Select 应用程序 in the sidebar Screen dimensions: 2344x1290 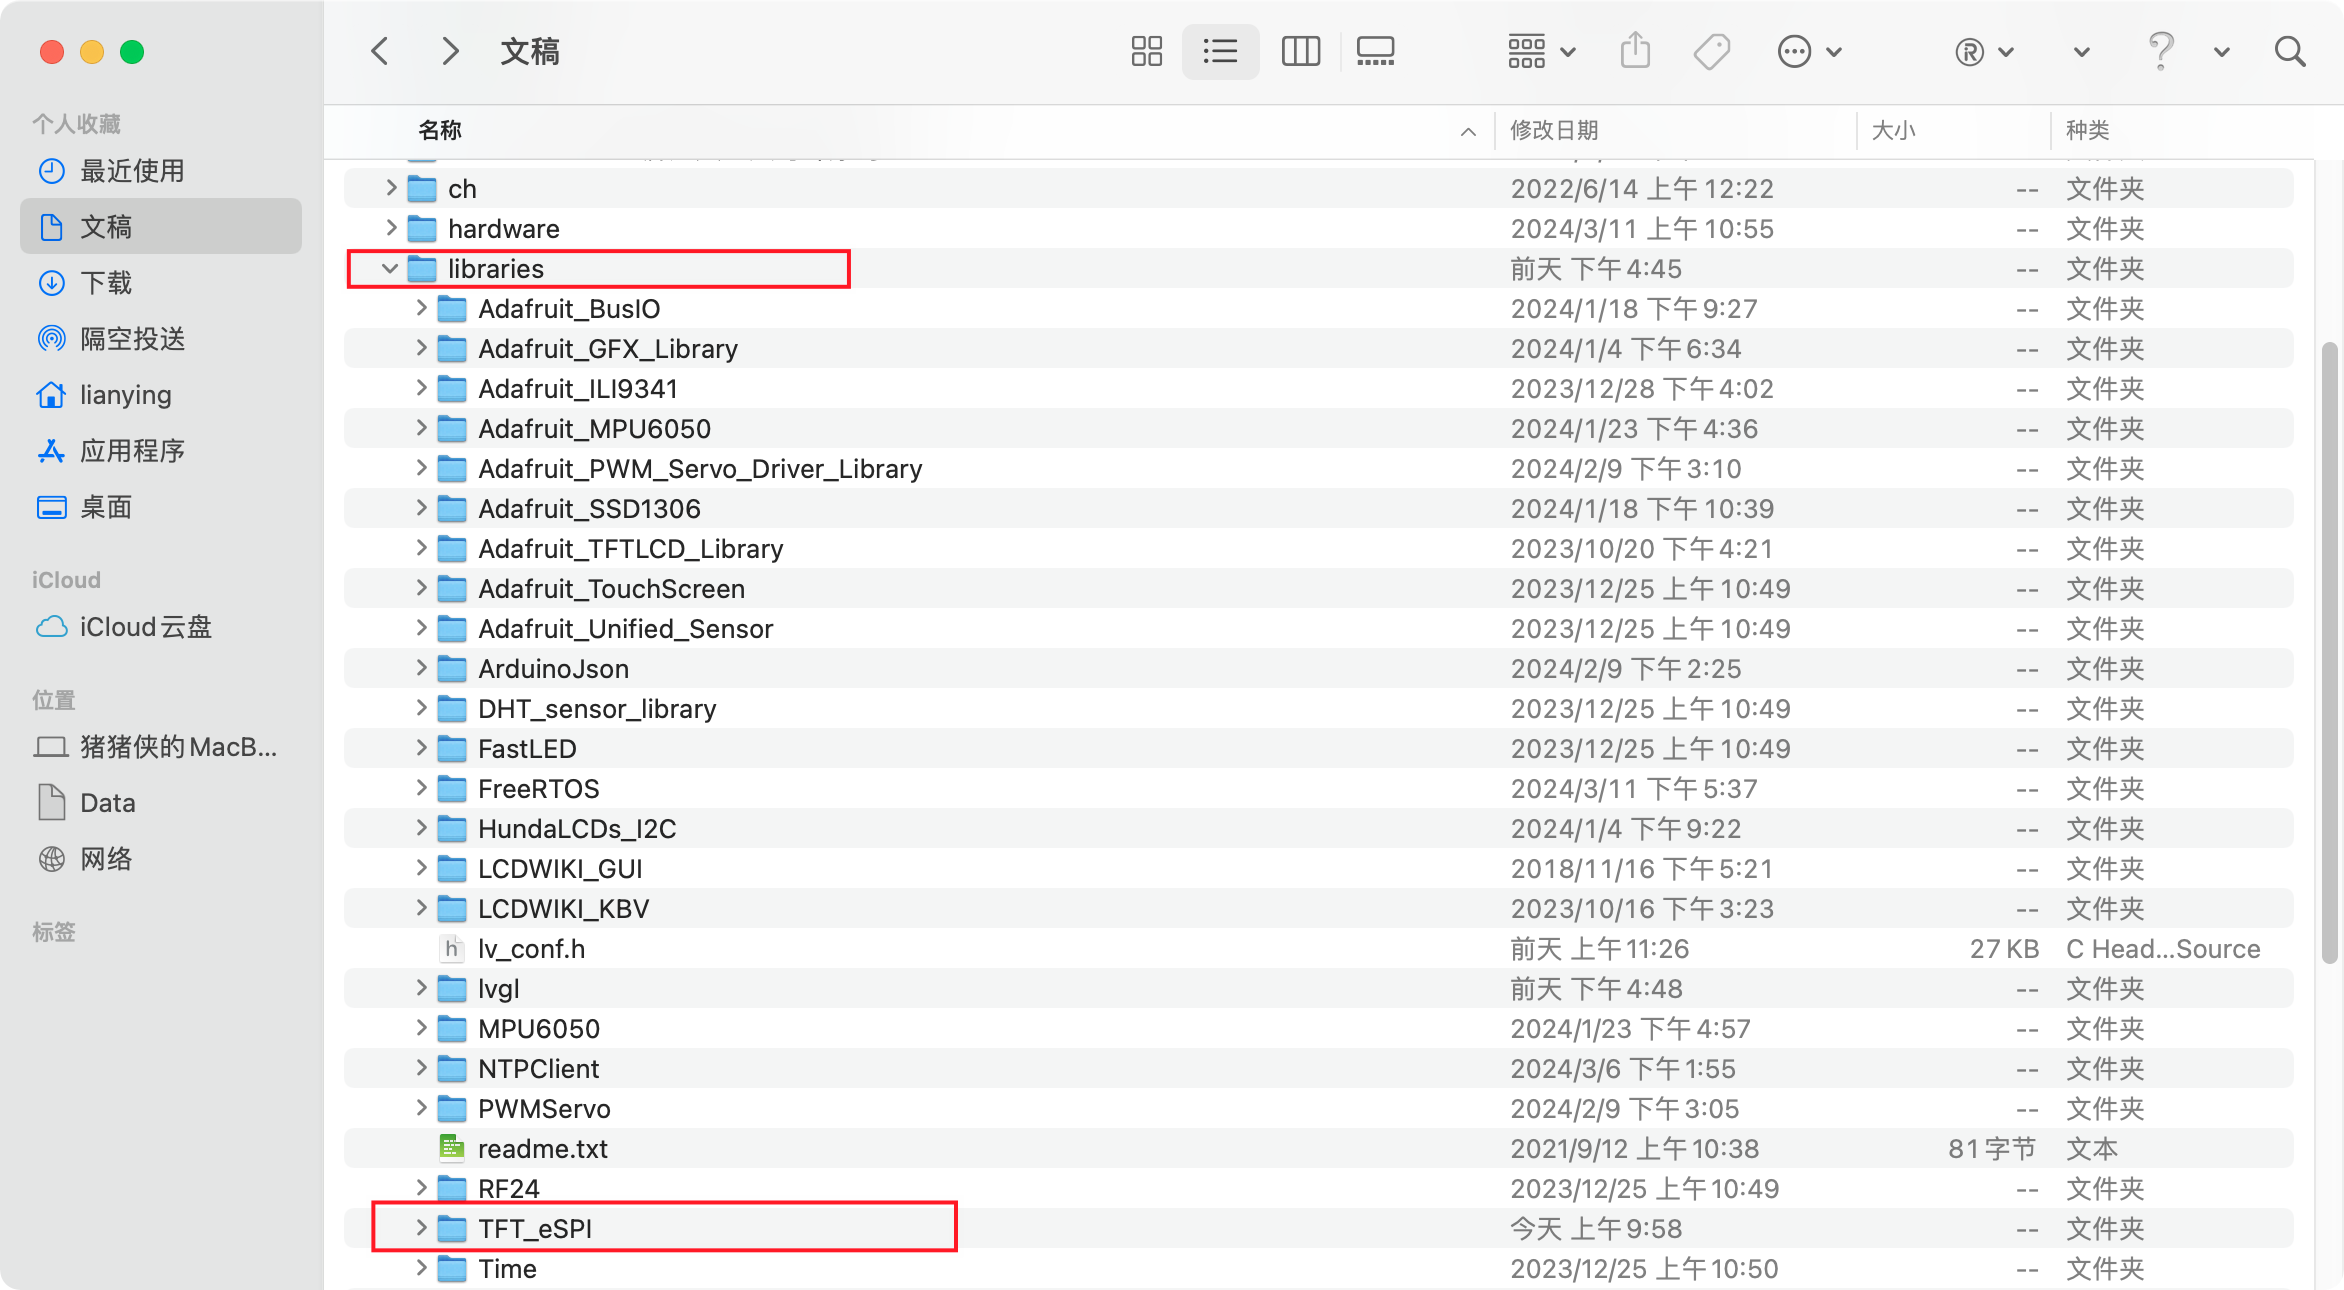pyautogui.click(x=132, y=451)
